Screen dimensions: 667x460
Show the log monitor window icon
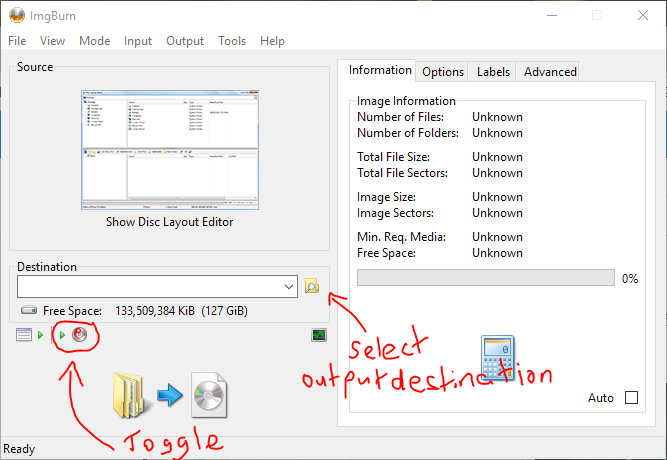click(319, 335)
